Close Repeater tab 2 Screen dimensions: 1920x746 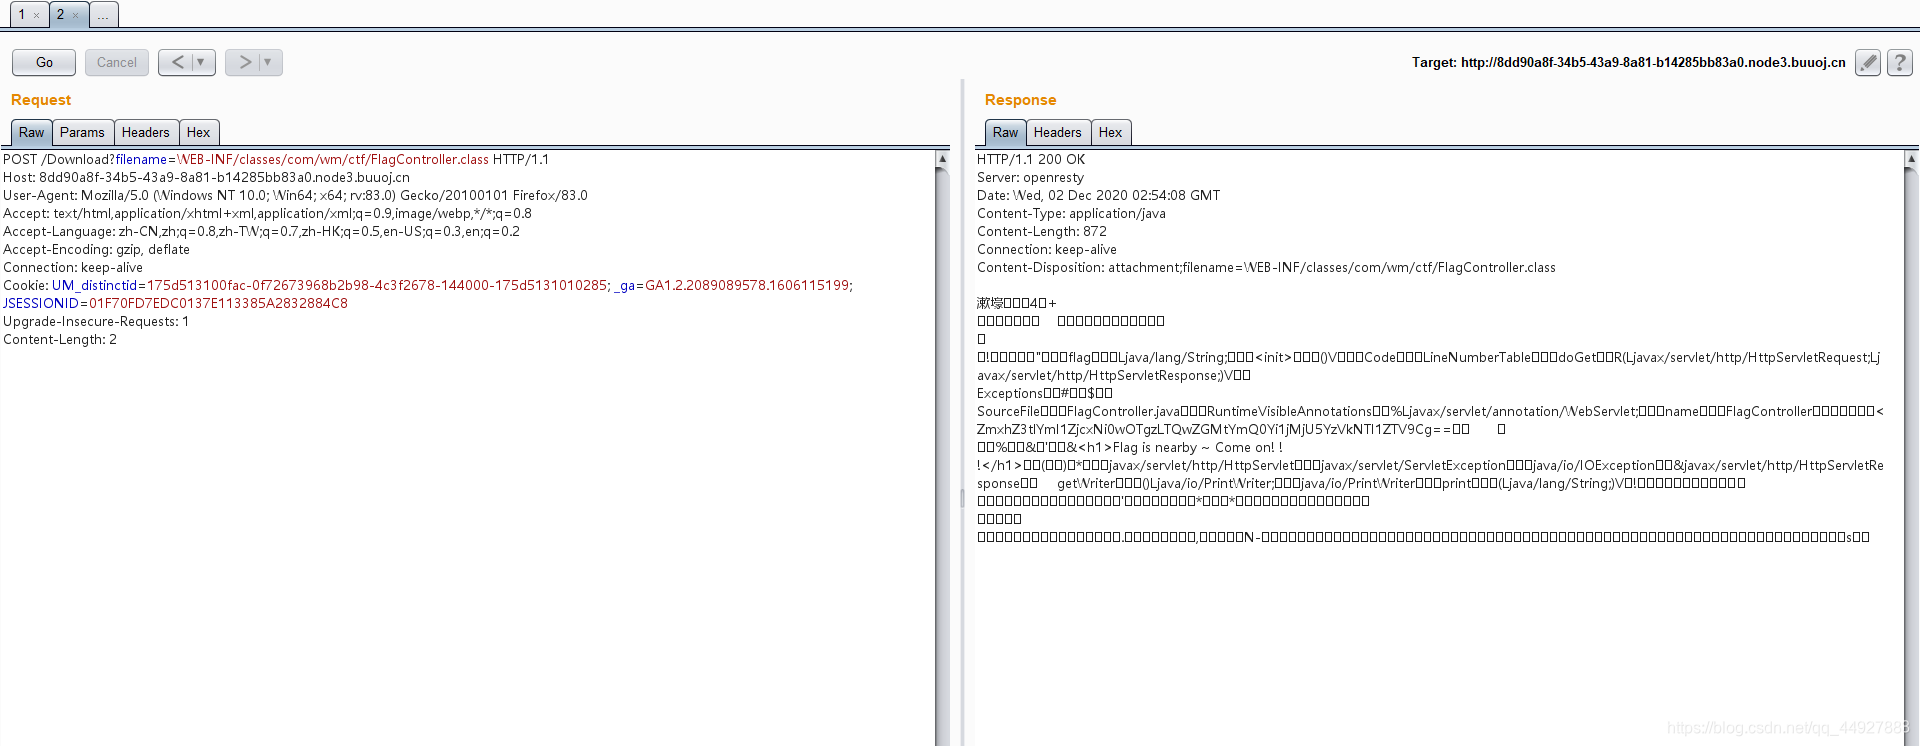pyautogui.click(x=75, y=15)
